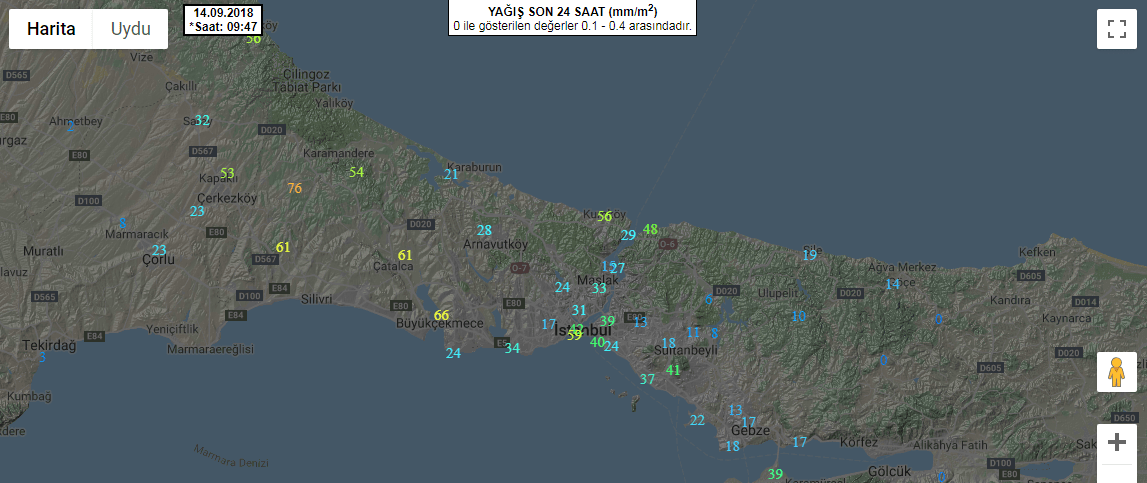Click the 11 rainfall marker
Viewport: 1147px width, 483px height.
click(693, 332)
